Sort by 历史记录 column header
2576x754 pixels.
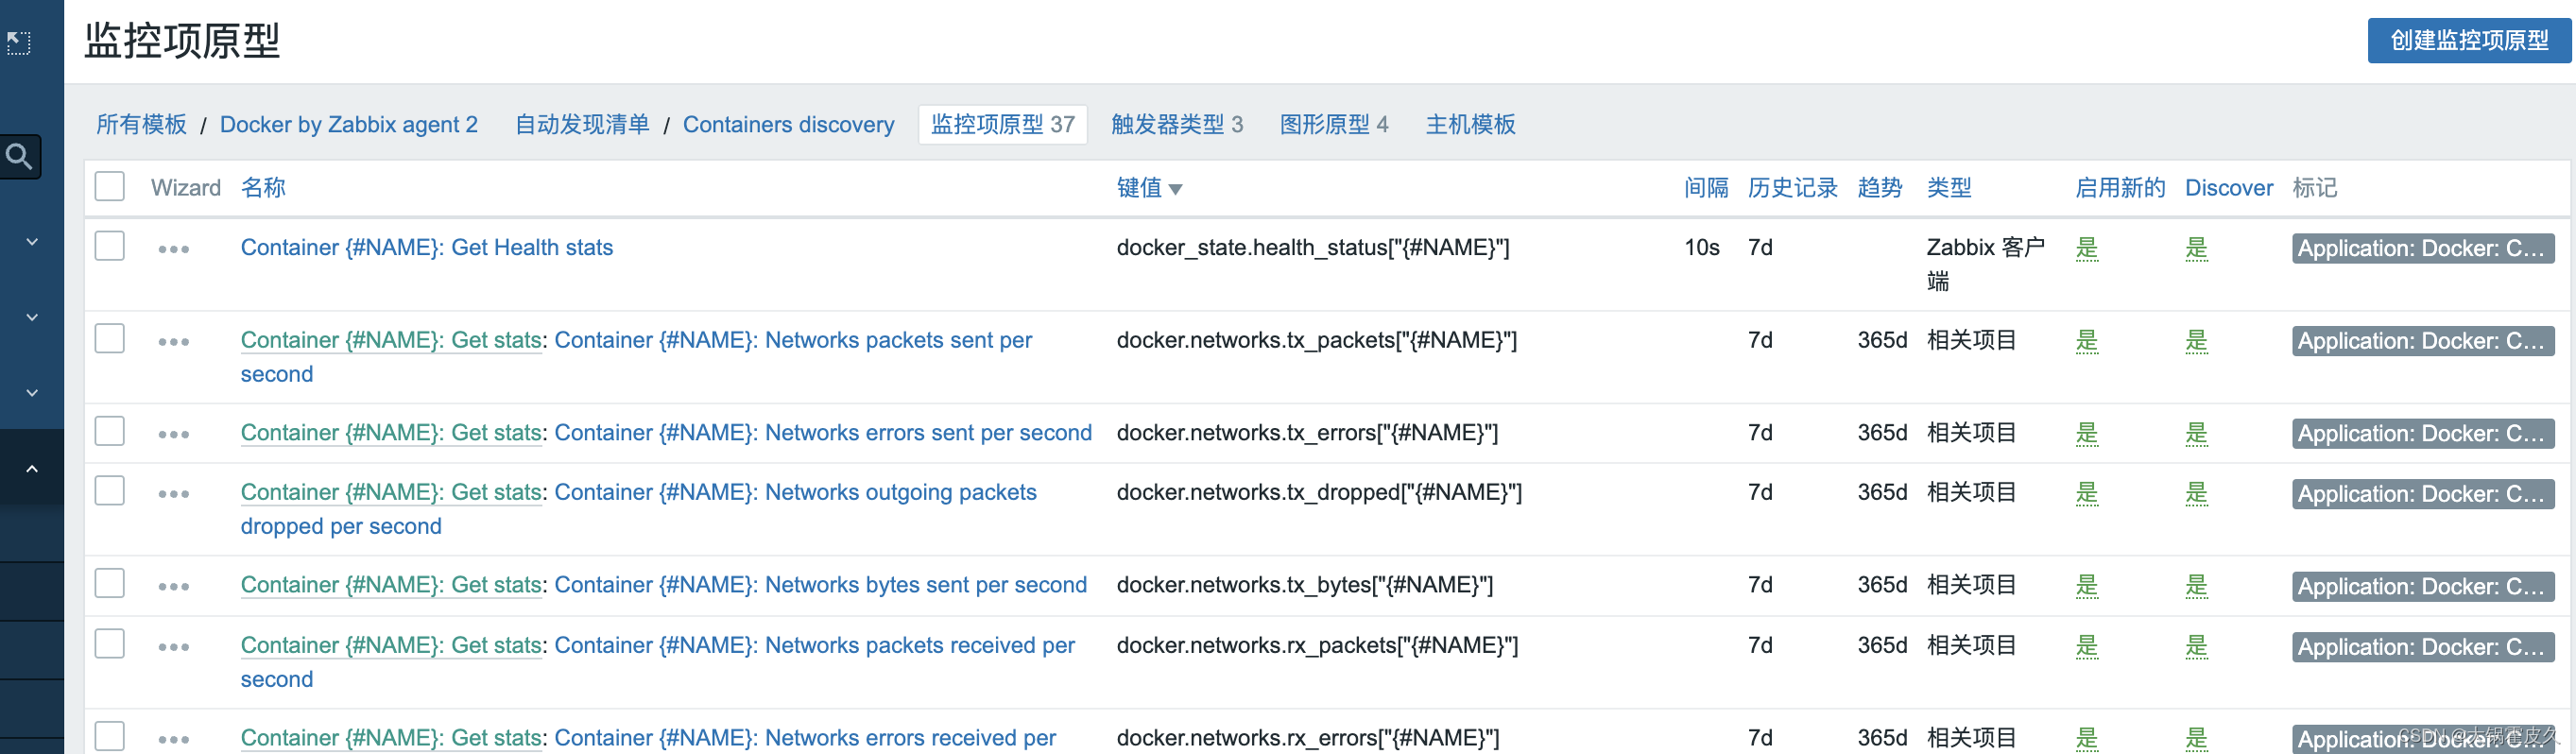1792,188
